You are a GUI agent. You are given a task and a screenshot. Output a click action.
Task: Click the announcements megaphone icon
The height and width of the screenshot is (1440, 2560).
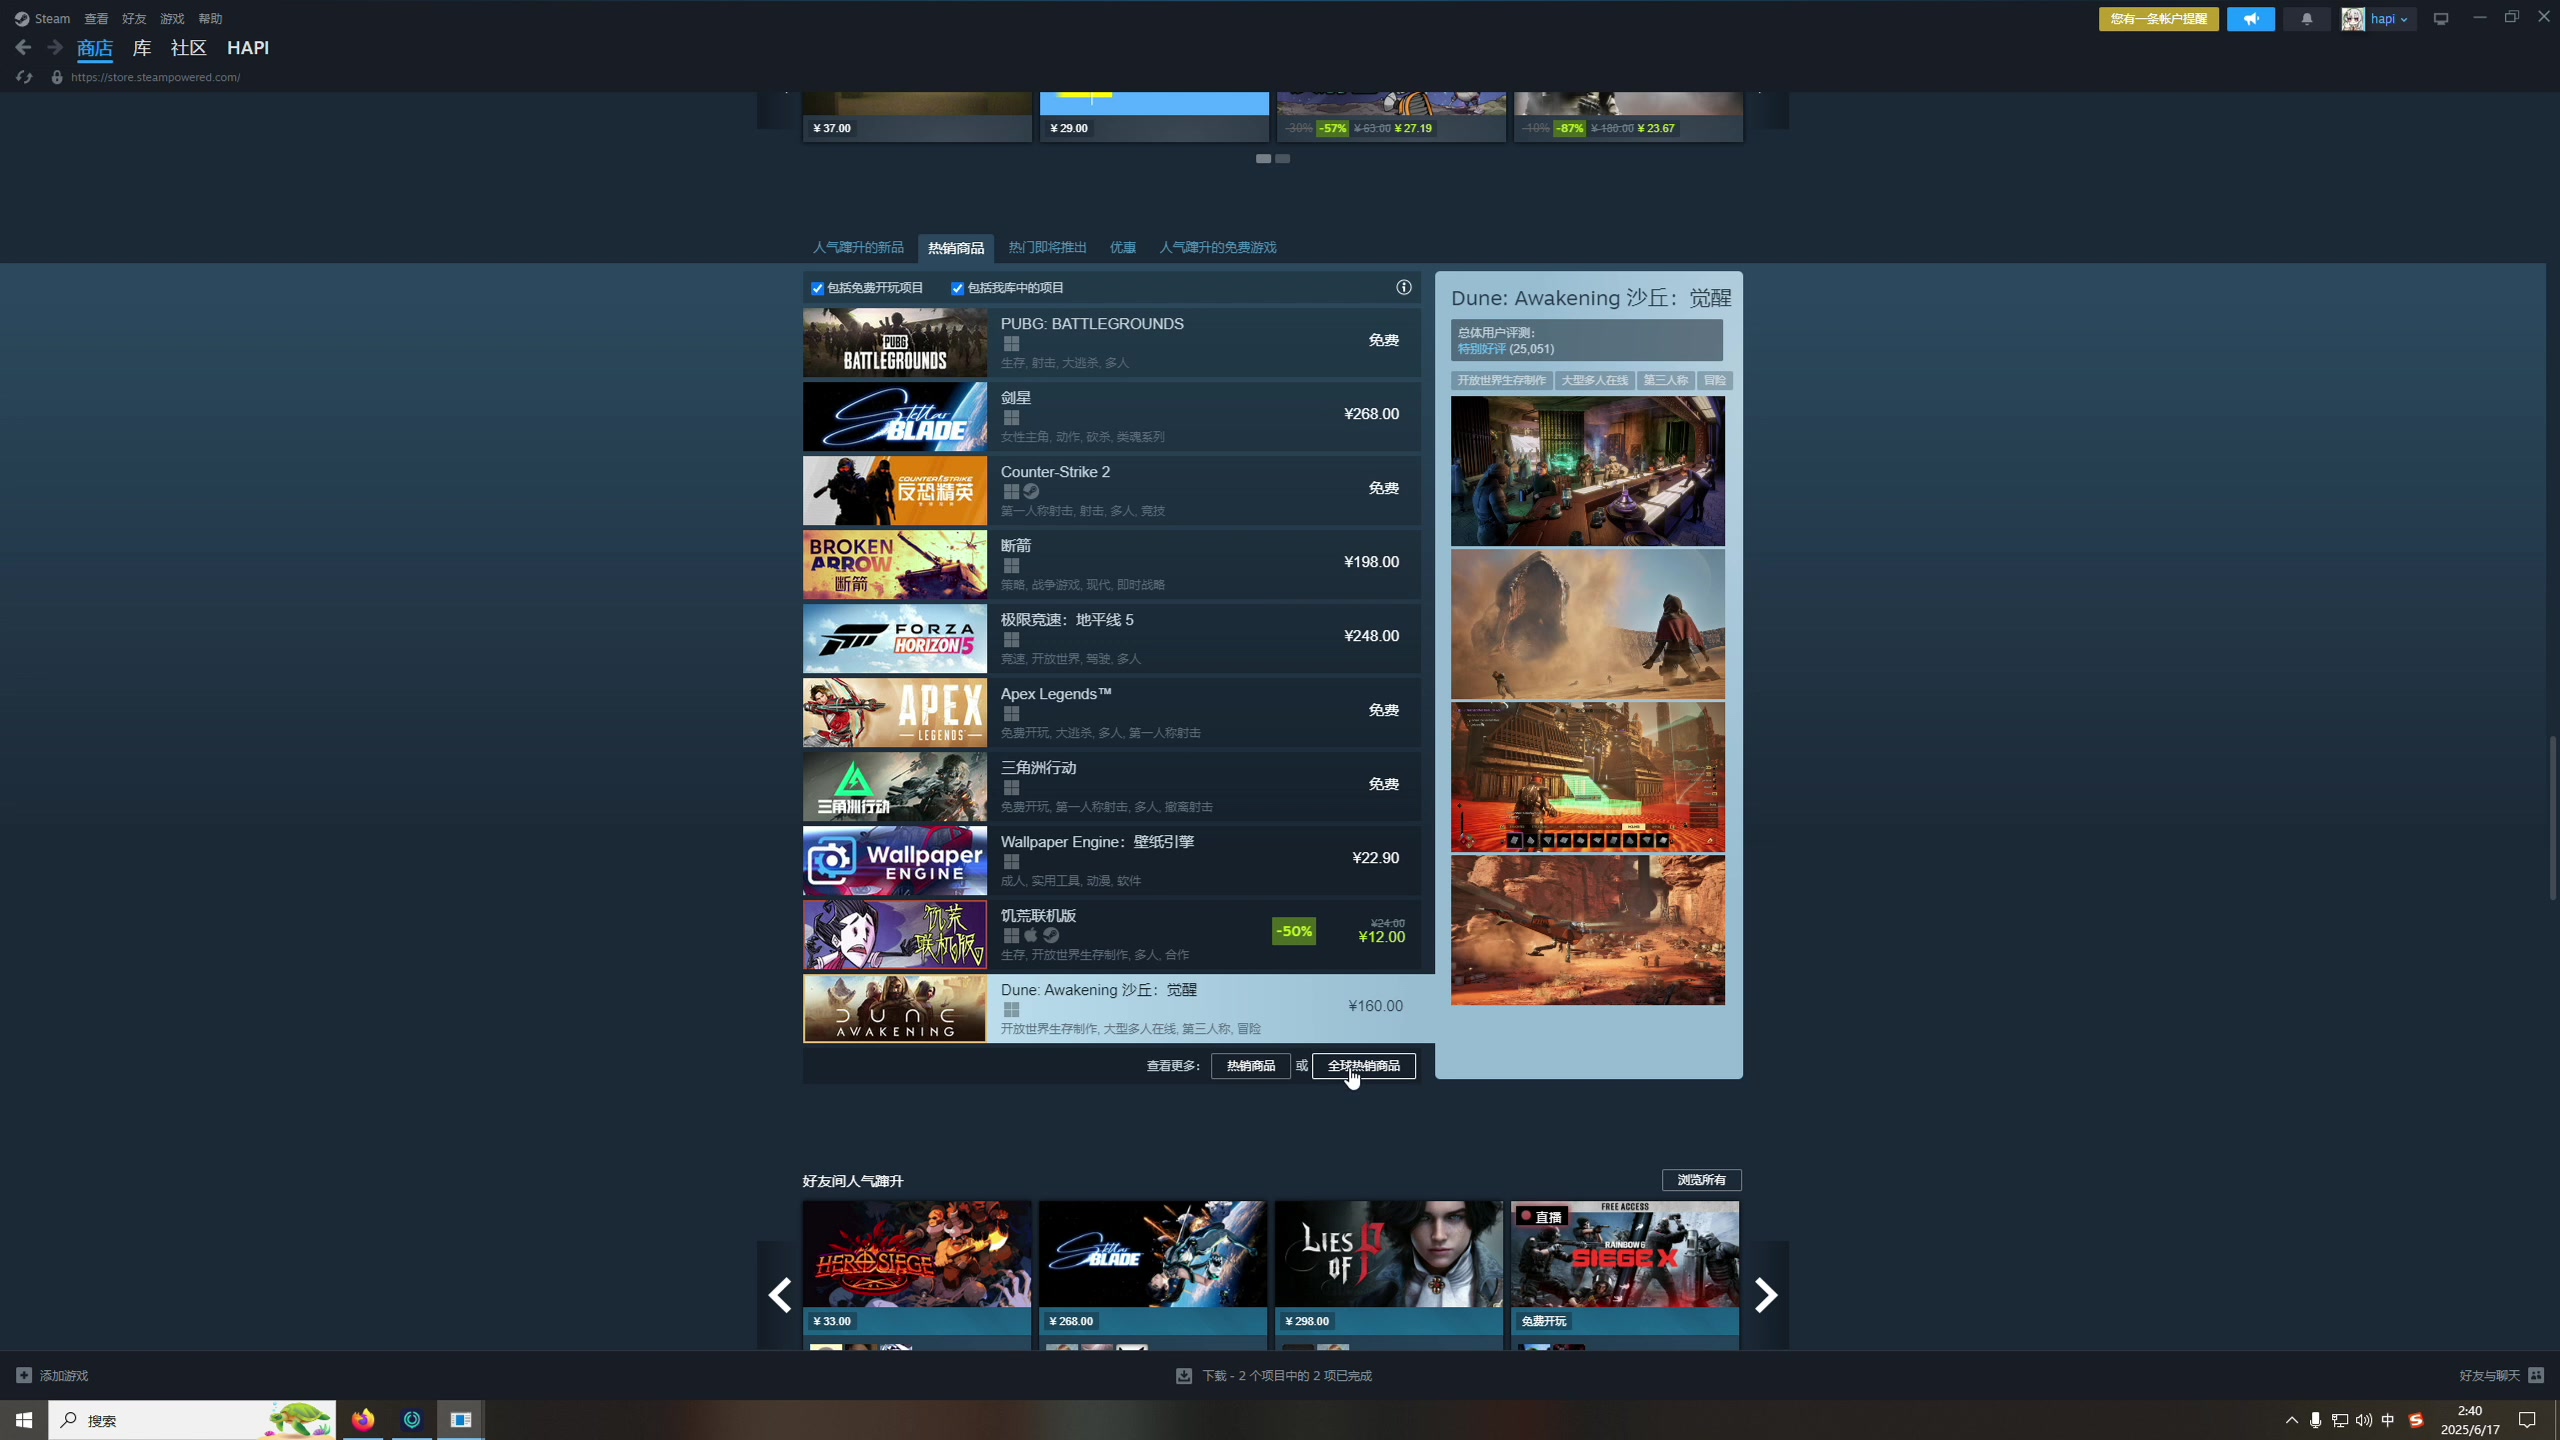[x=2250, y=19]
